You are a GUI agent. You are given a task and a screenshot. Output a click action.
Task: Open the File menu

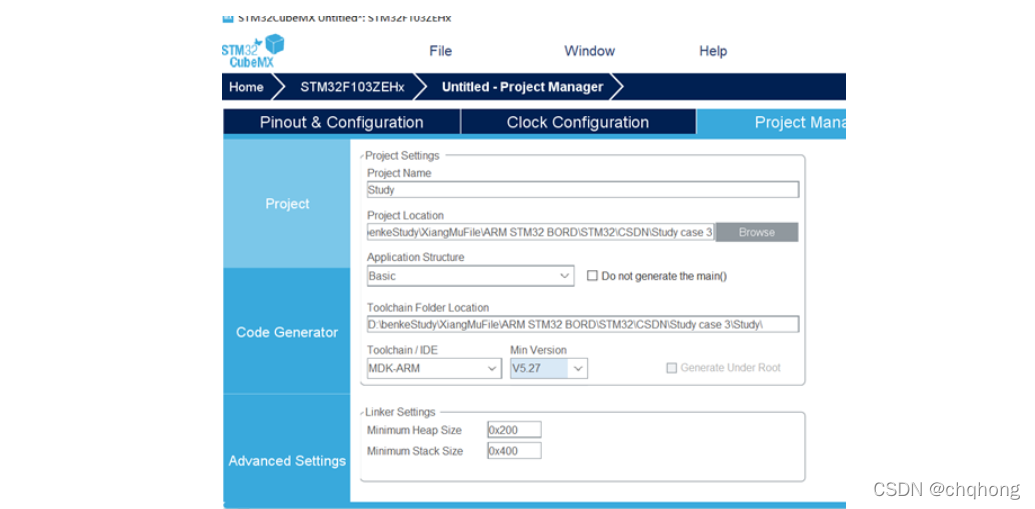pos(440,51)
